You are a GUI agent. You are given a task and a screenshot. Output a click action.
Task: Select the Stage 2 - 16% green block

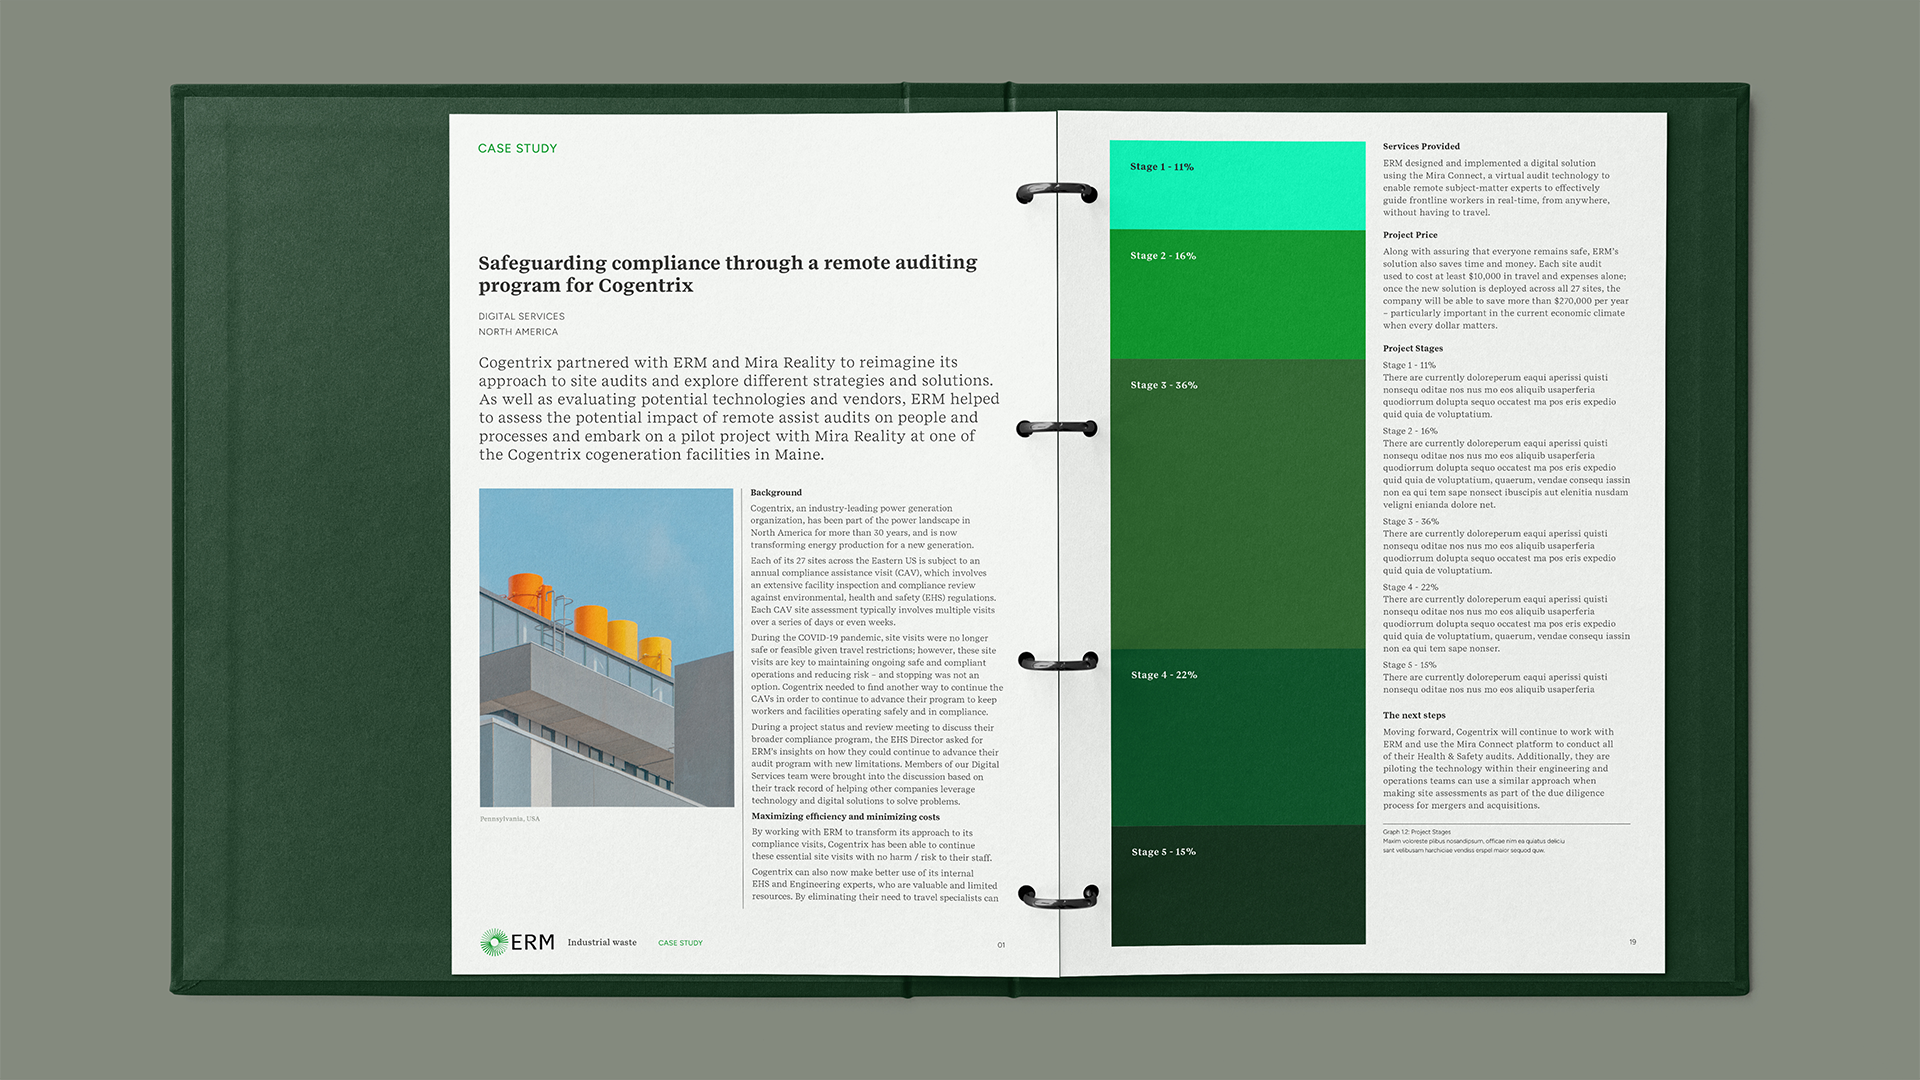[x=1237, y=295]
